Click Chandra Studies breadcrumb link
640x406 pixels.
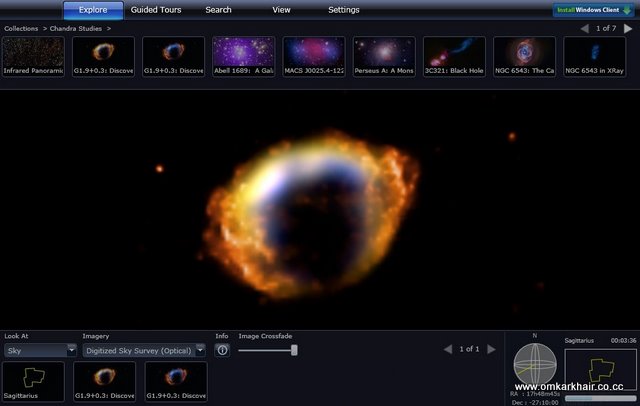[76, 29]
